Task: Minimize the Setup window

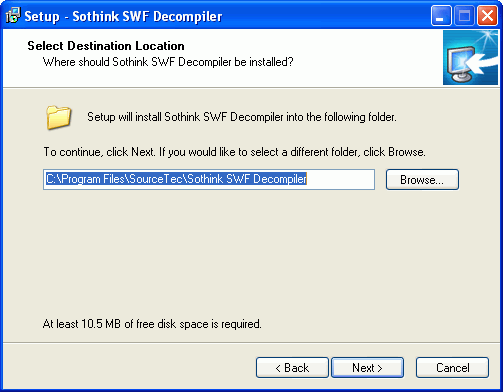Action: 441,16
